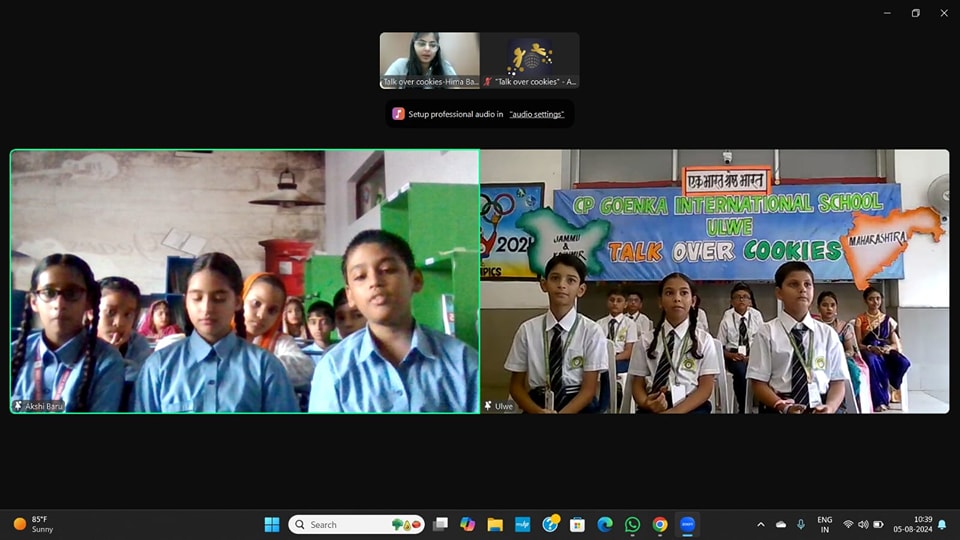Screen dimensions: 960x540
Task: Open the Get Help taskbar icon
Action: pos(550,524)
